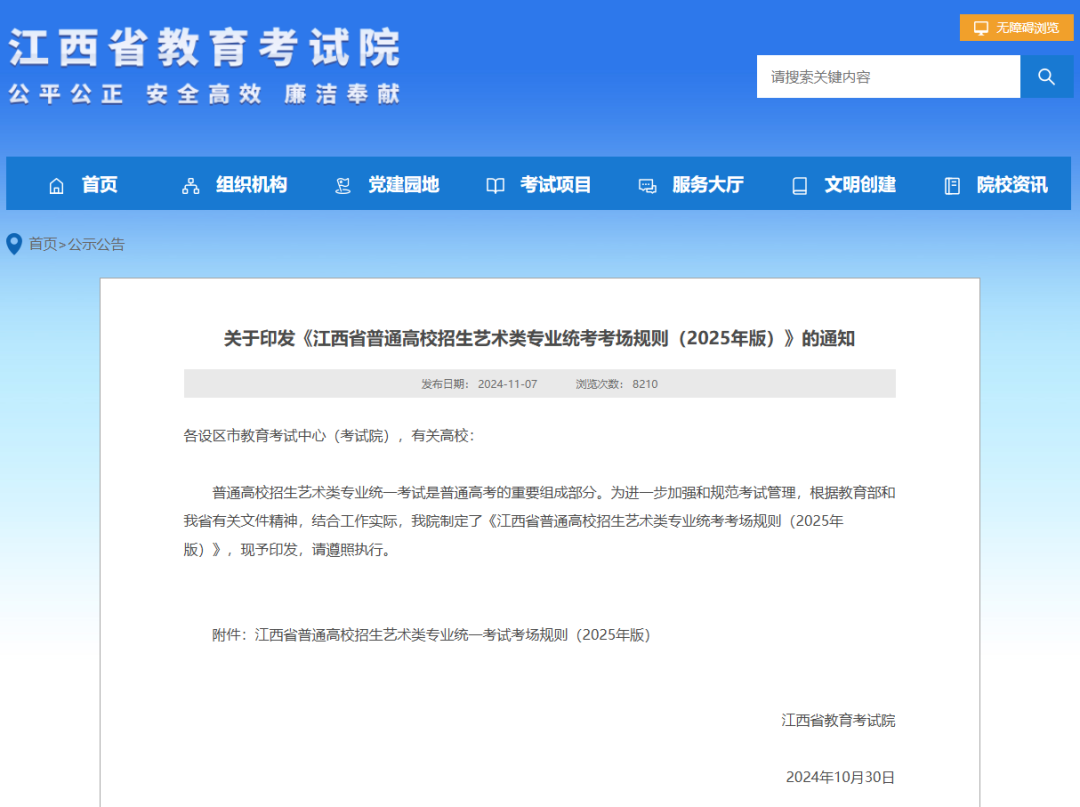Enable 无障碍浏览 accessibility mode
This screenshot has height=807, width=1080.
point(1017,28)
